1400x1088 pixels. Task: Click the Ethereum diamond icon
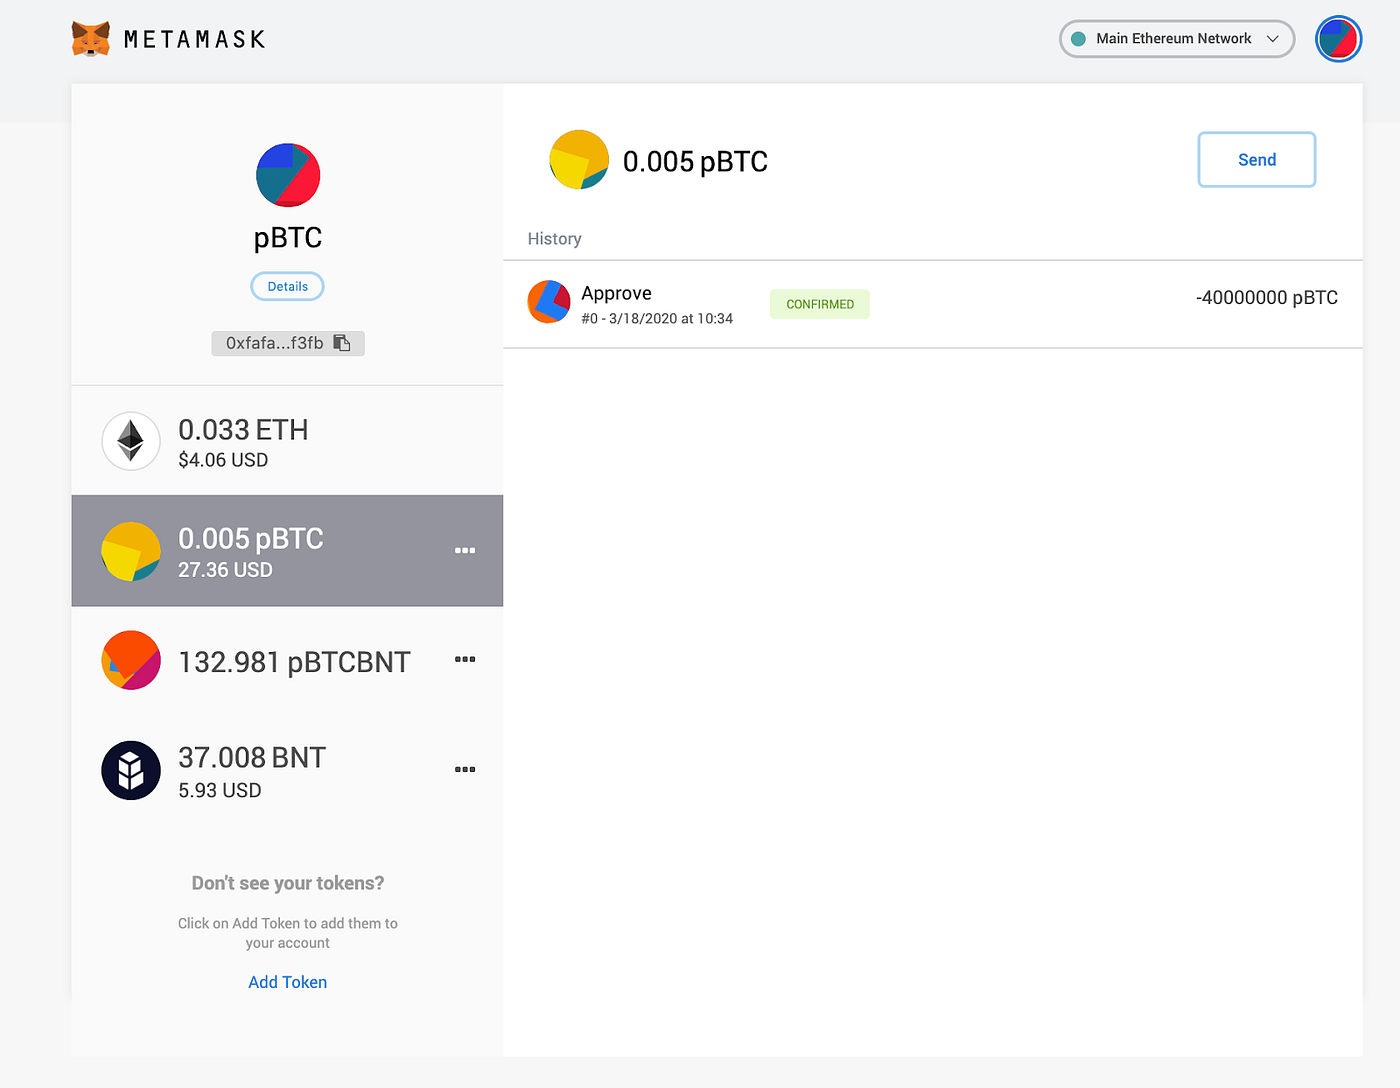tap(131, 441)
